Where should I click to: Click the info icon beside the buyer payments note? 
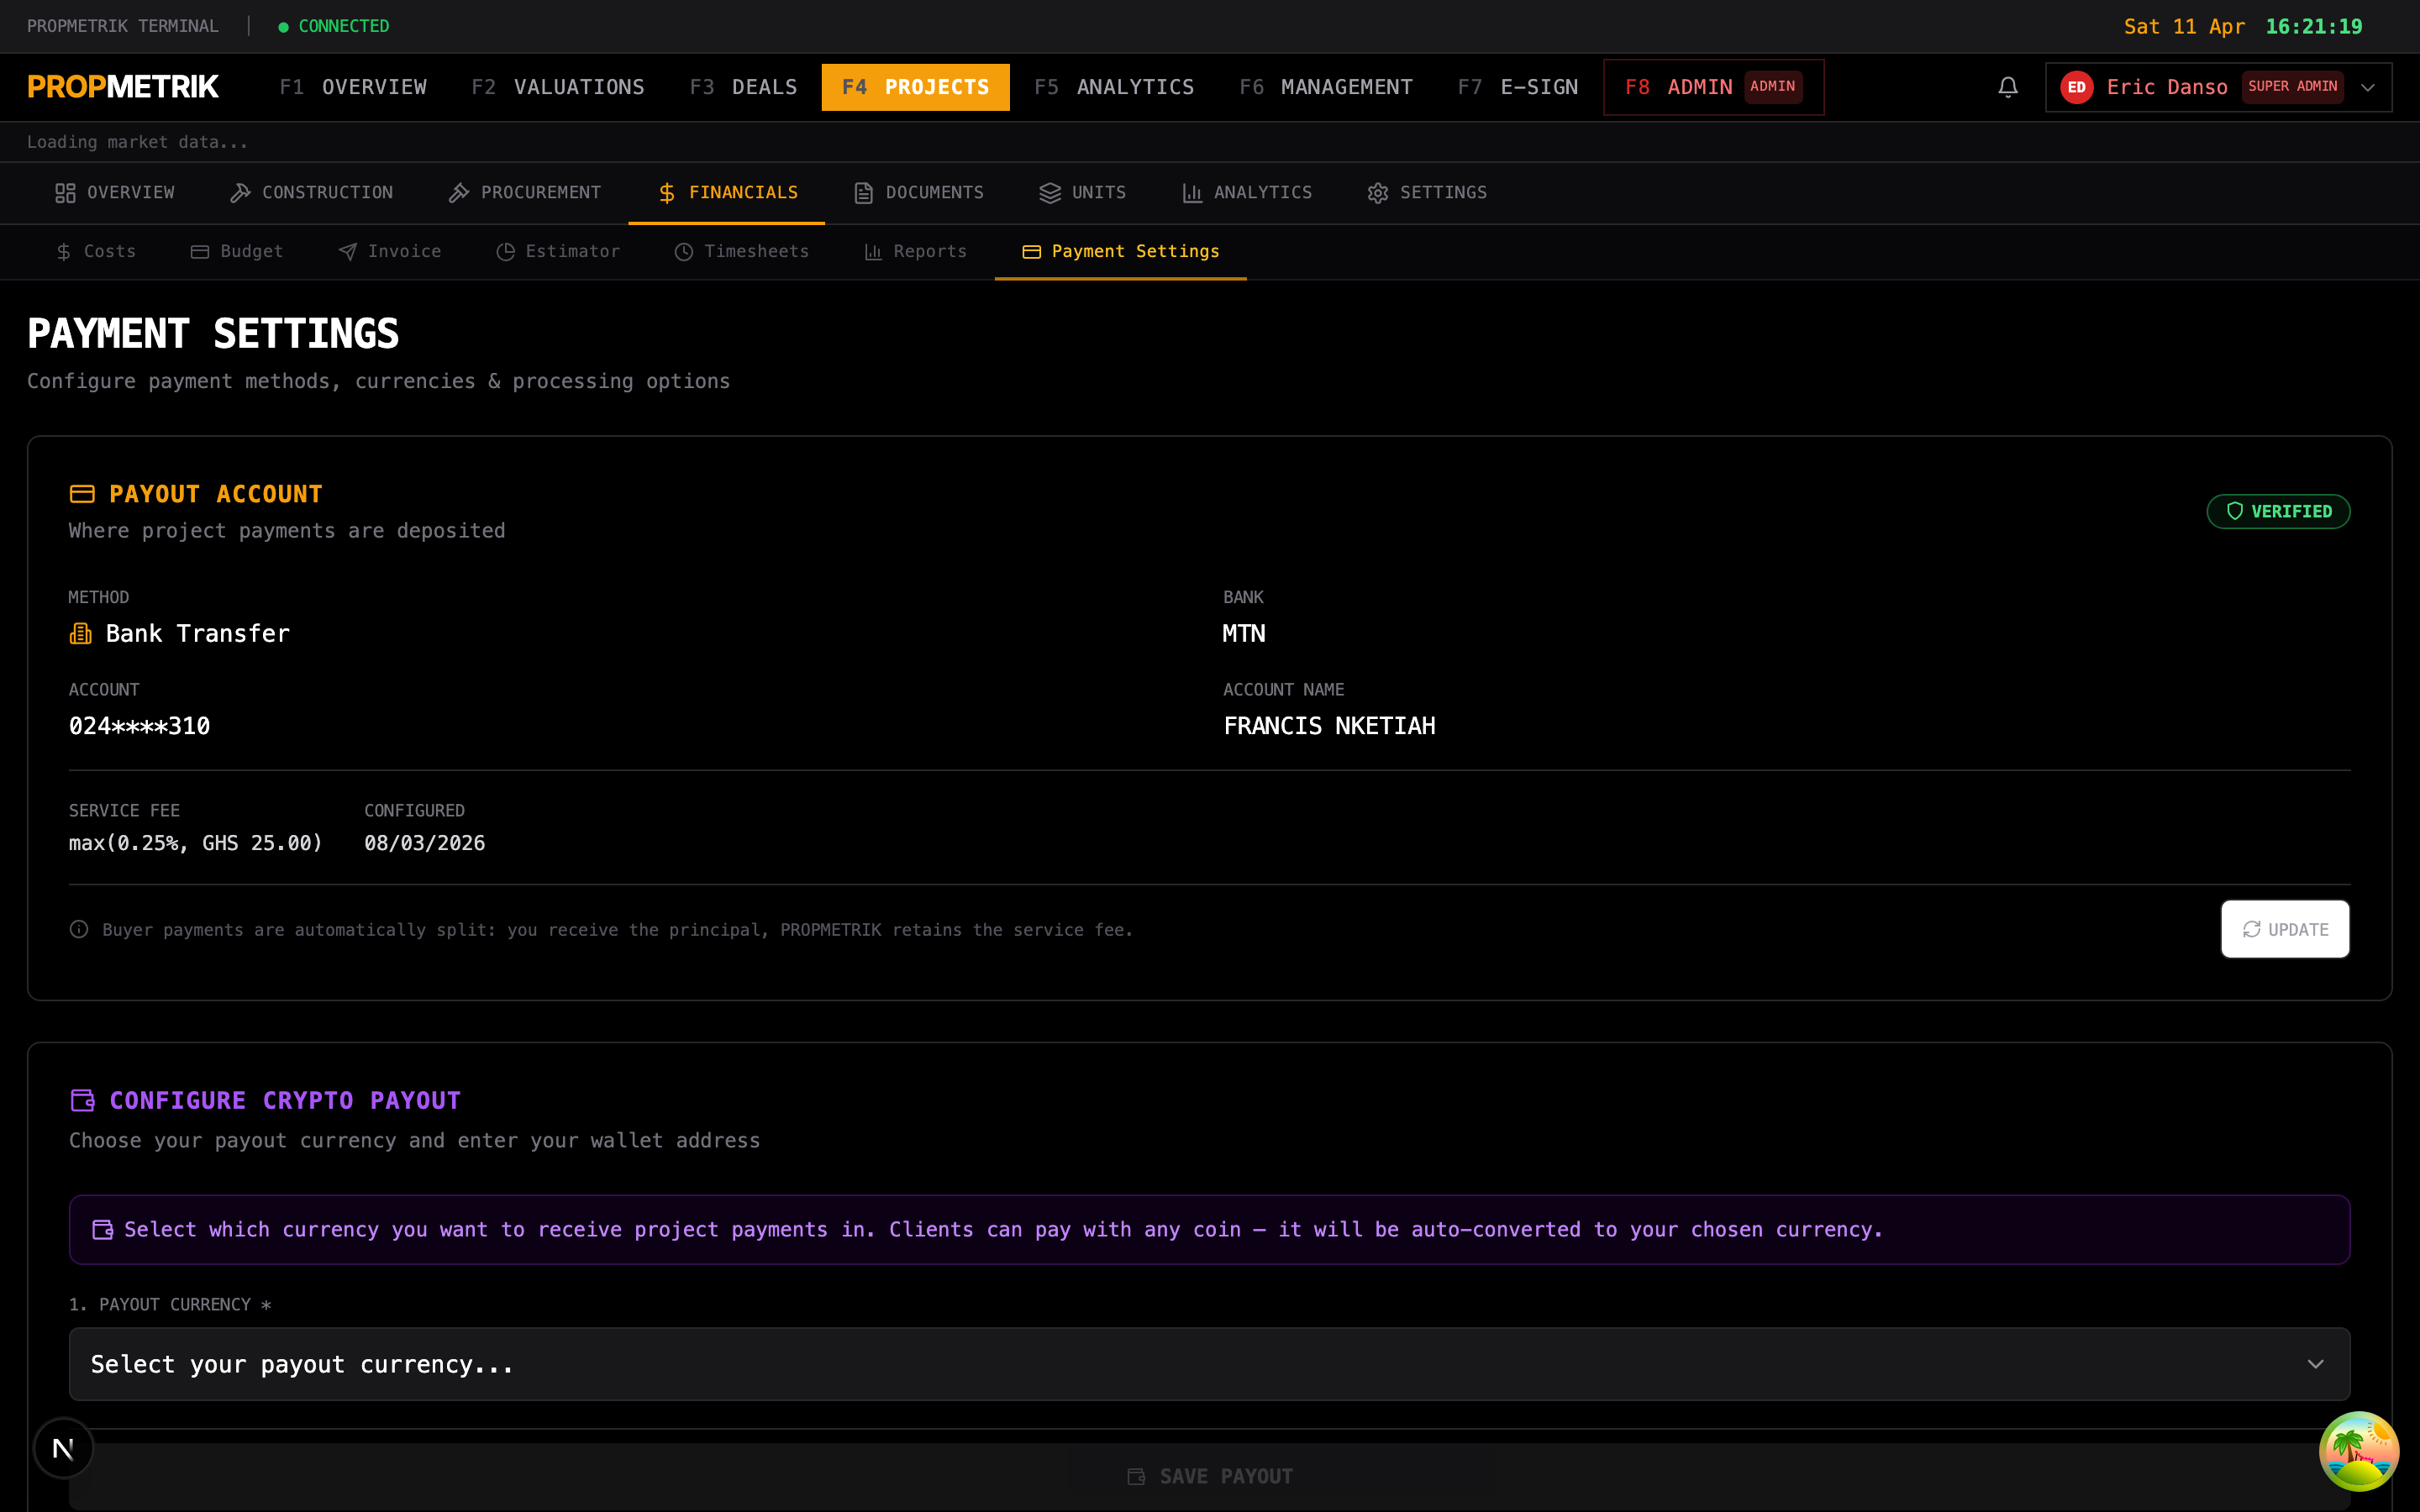[x=79, y=929]
